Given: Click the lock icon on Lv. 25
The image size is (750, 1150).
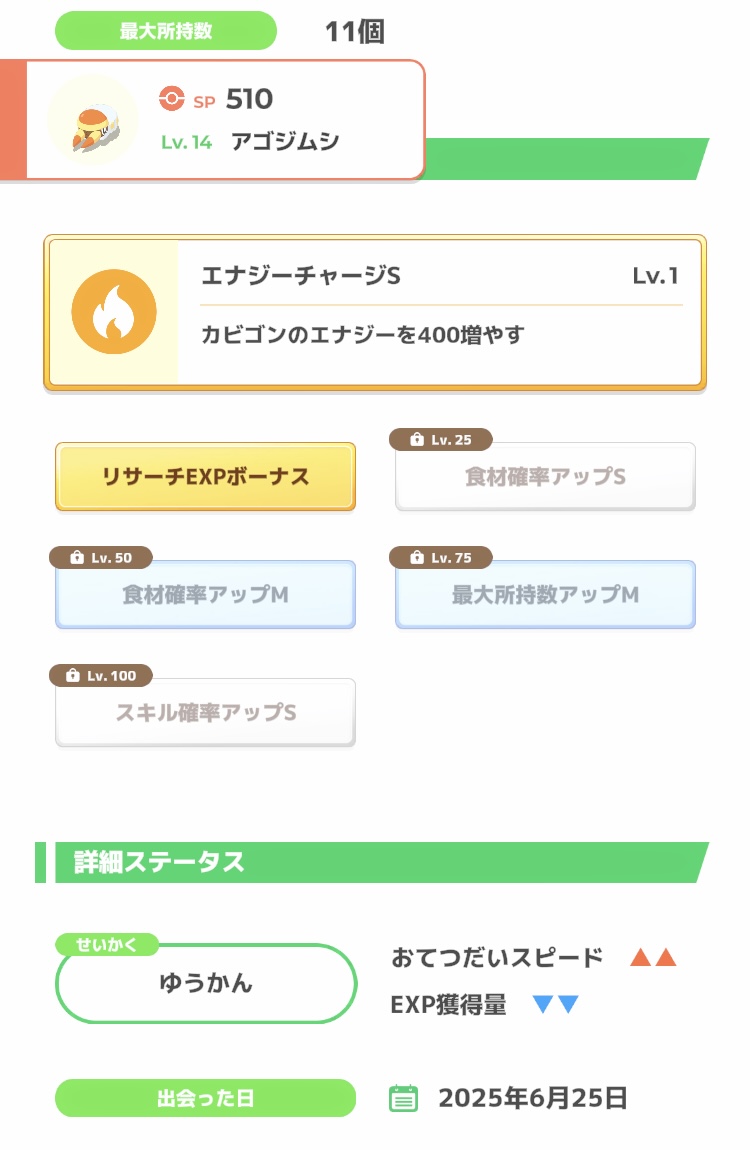Looking at the screenshot, I should (x=418, y=440).
